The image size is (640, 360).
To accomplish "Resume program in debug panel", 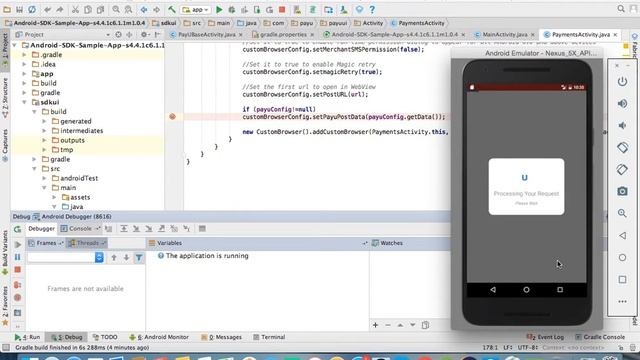I will (x=18, y=244).
